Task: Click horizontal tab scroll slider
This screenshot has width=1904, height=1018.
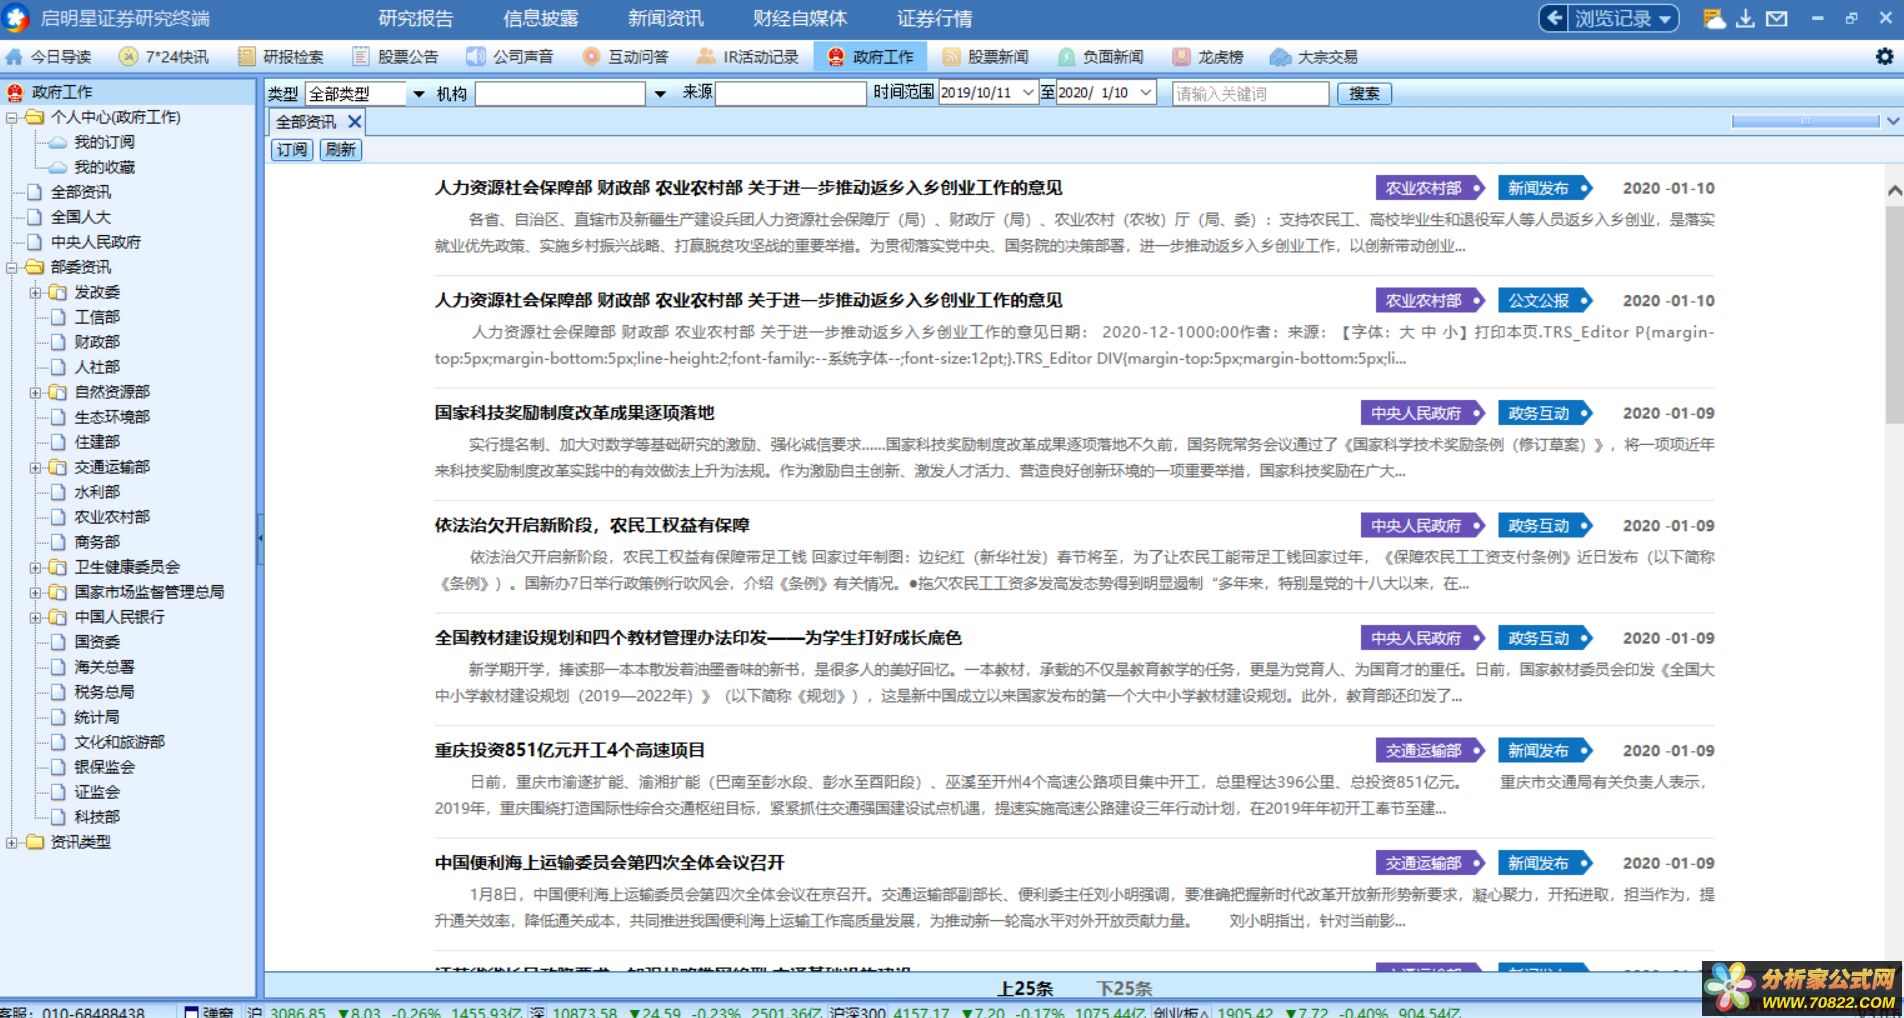Action: (x=1805, y=121)
